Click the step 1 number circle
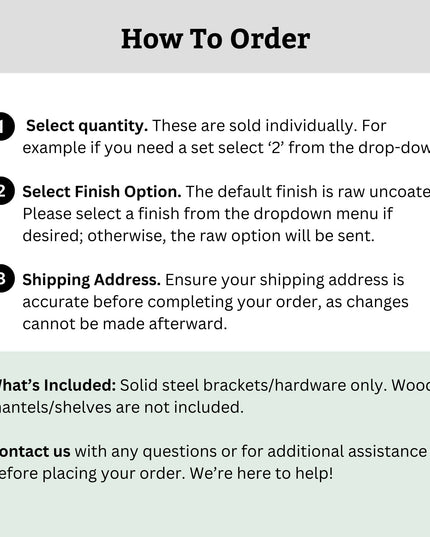430x537 pixels. tap(5, 126)
